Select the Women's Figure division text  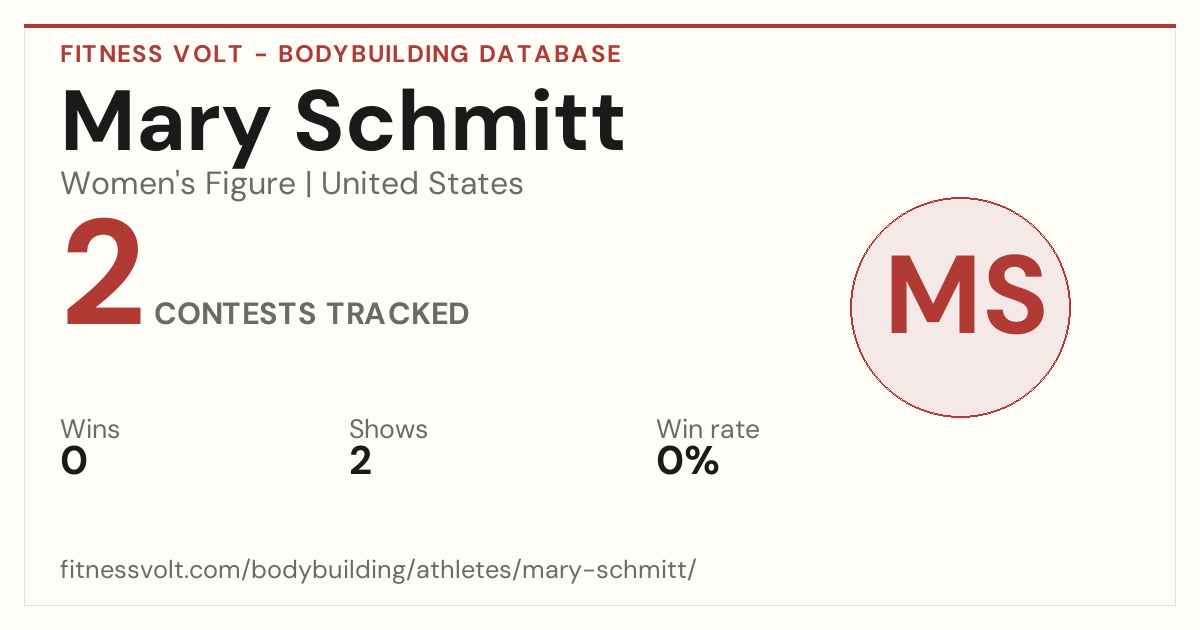(x=178, y=184)
